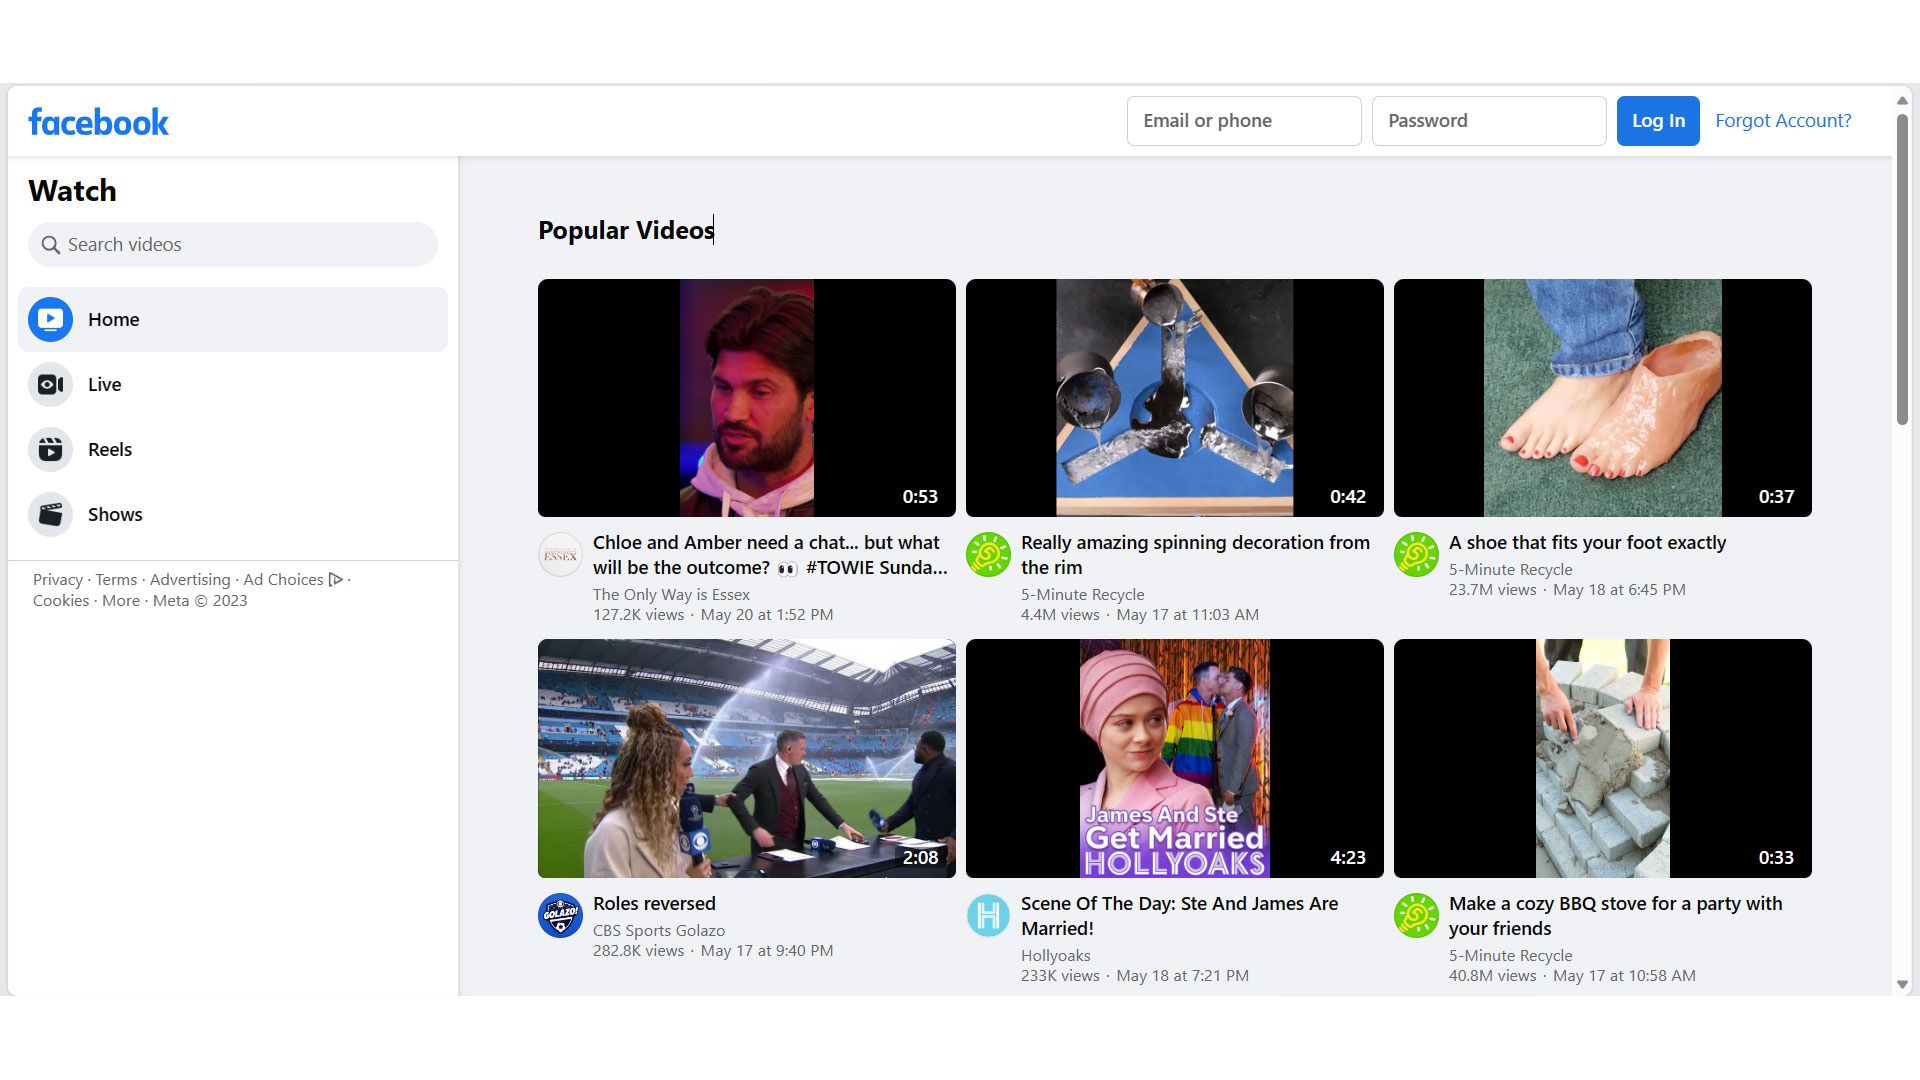Click the search magnifier in the videos search bar
The height and width of the screenshot is (1080, 1920).
pos(50,244)
